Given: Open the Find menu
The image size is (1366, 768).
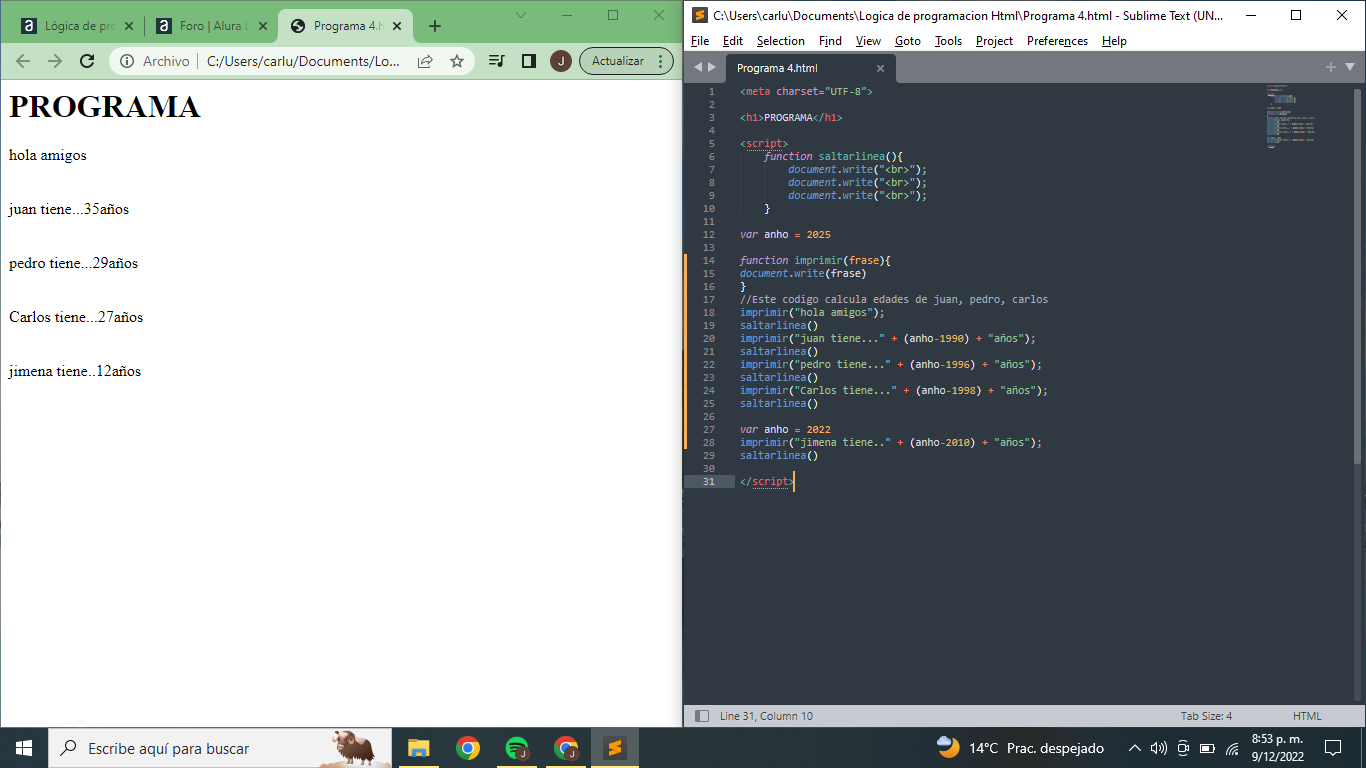Looking at the screenshot, I should click(x=830, y=41).
